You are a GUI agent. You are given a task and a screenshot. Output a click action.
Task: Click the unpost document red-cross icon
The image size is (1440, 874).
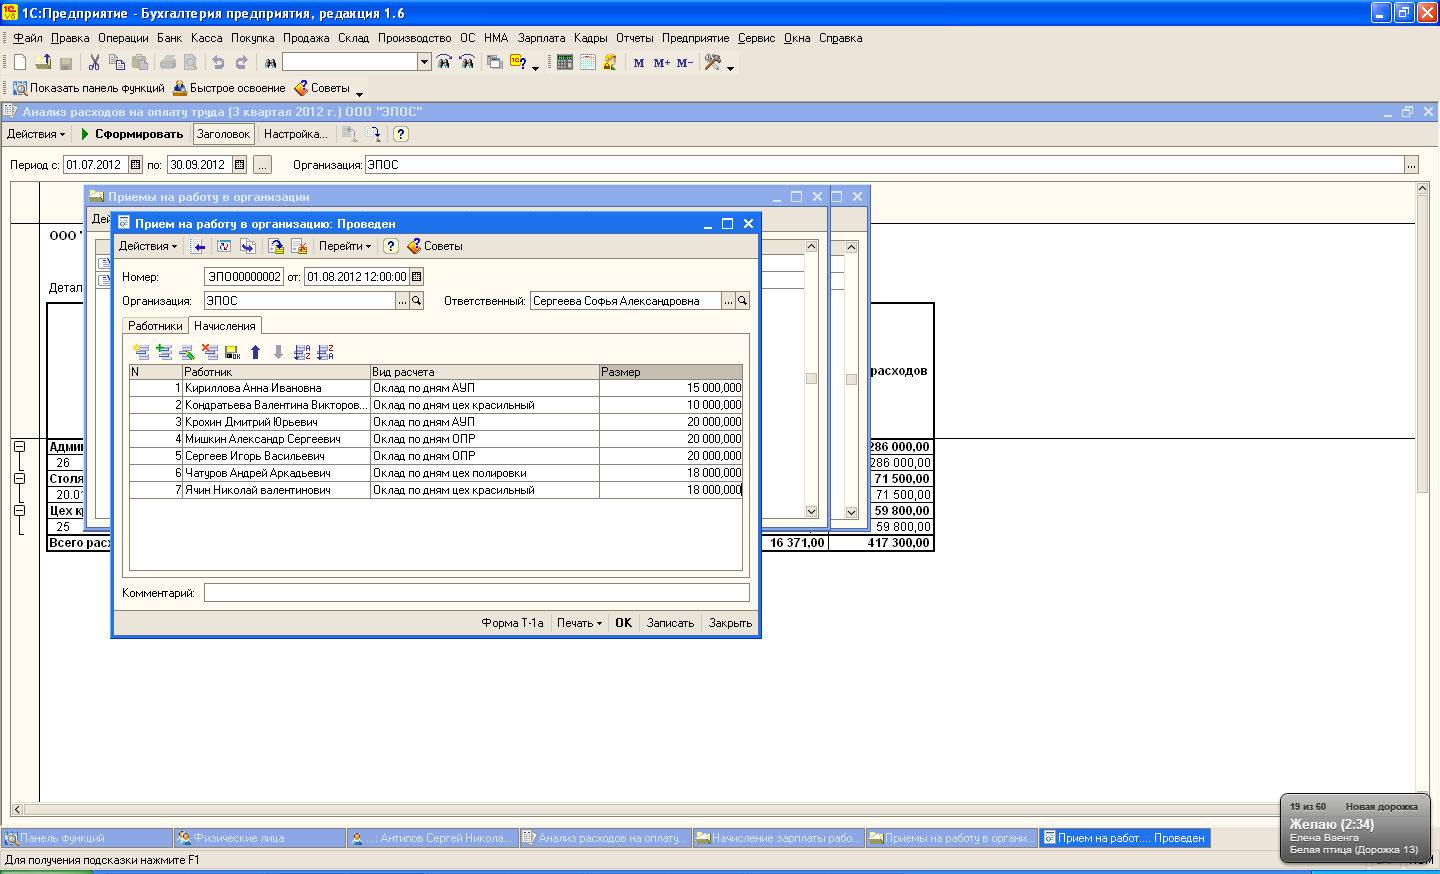[x=299, y=246]
